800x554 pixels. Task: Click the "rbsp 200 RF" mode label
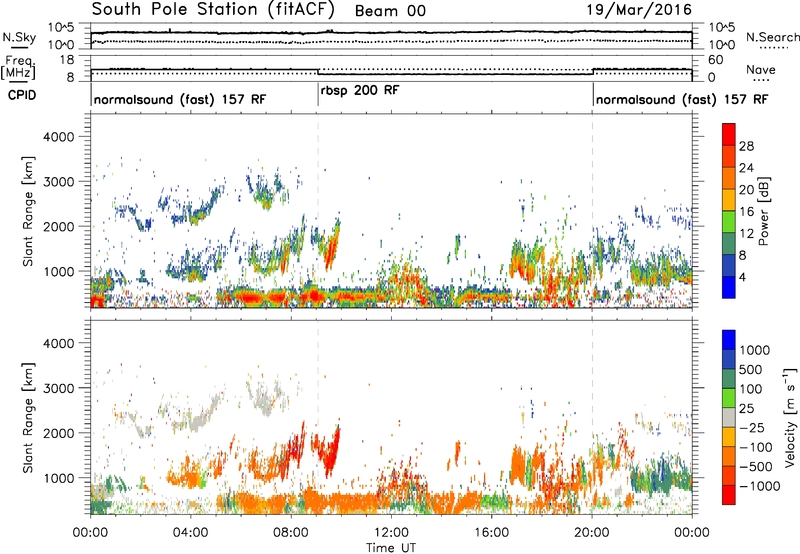click(360, 90)
